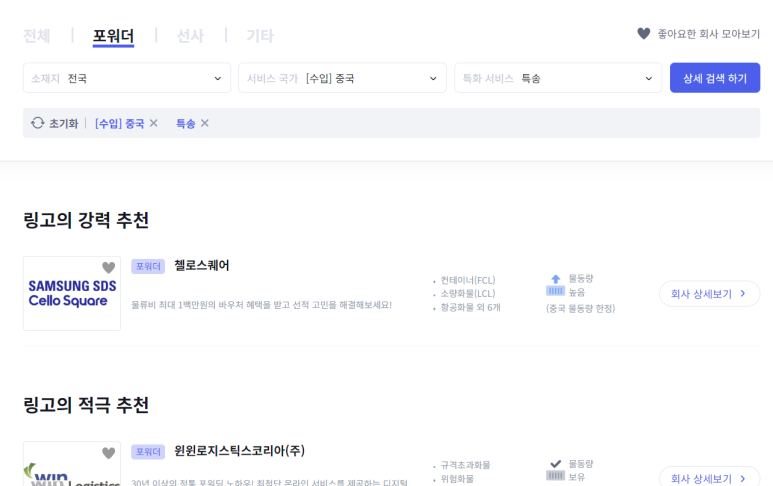Screen dimensions: 773x486
Task: Select the [수입] 중국 filter chip label
Action: tap(119, 123)
